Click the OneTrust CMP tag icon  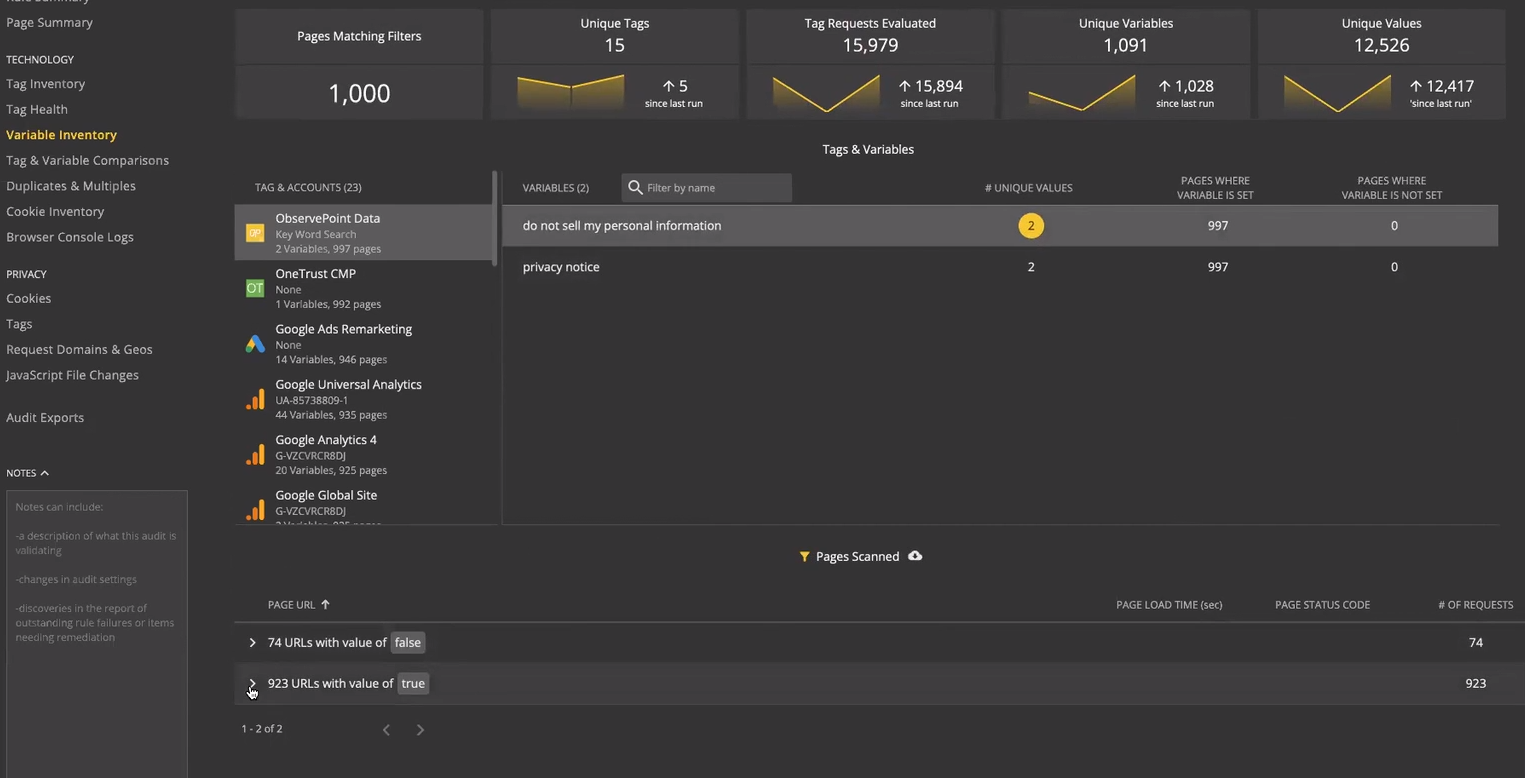tap(255, 288)
